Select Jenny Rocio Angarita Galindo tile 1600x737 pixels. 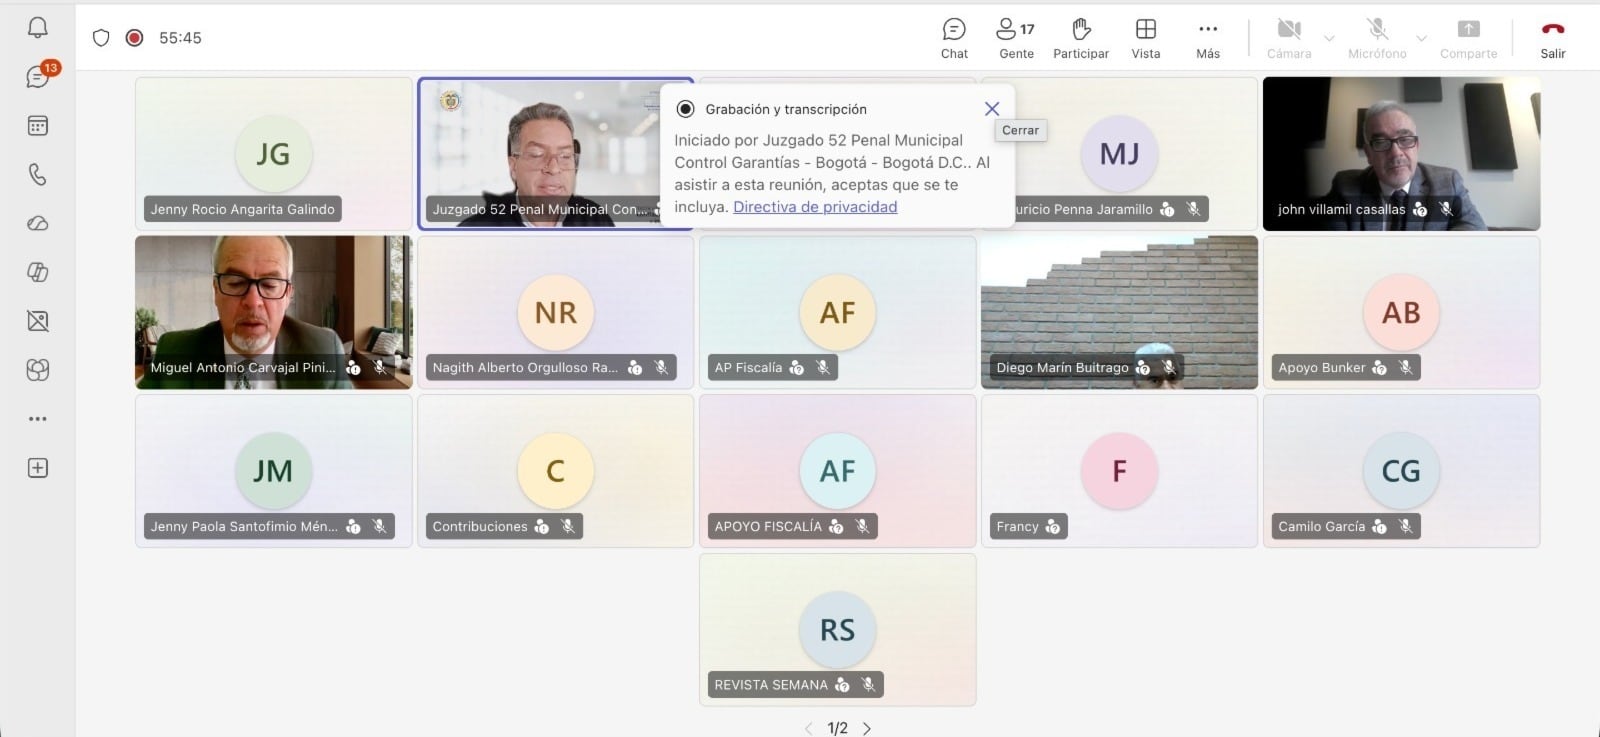[274, 153]
